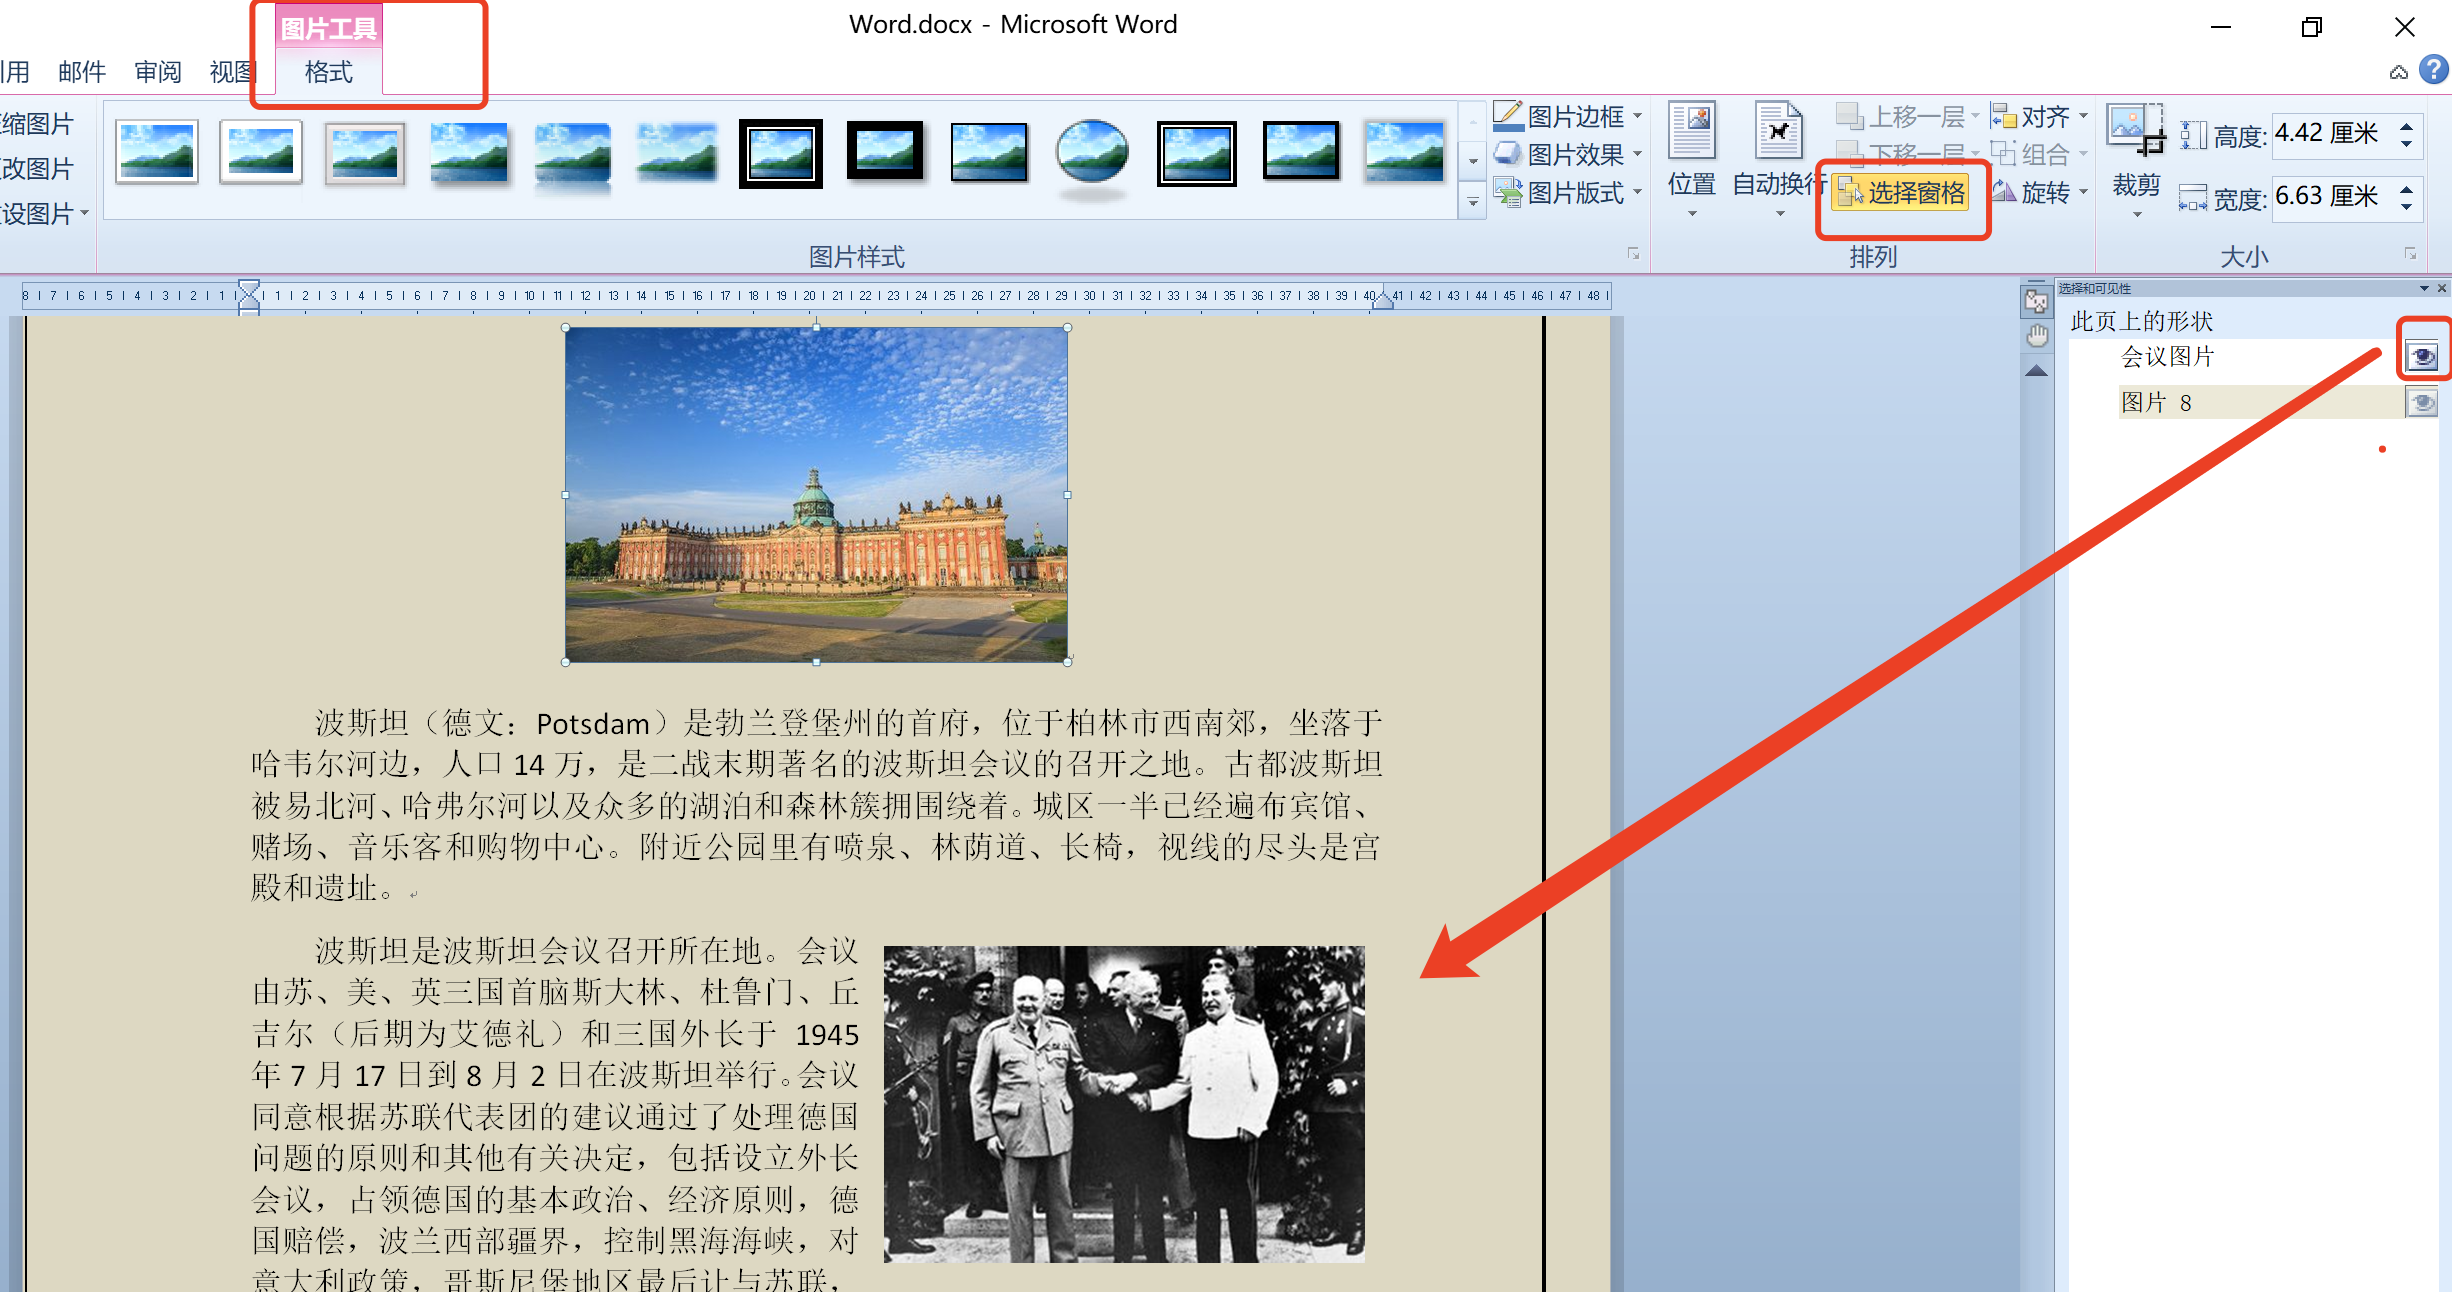This screenshot has height=1292, width=2452.
Task: Expand the picture styles gallery more arrow
Action: [1473, 202]
